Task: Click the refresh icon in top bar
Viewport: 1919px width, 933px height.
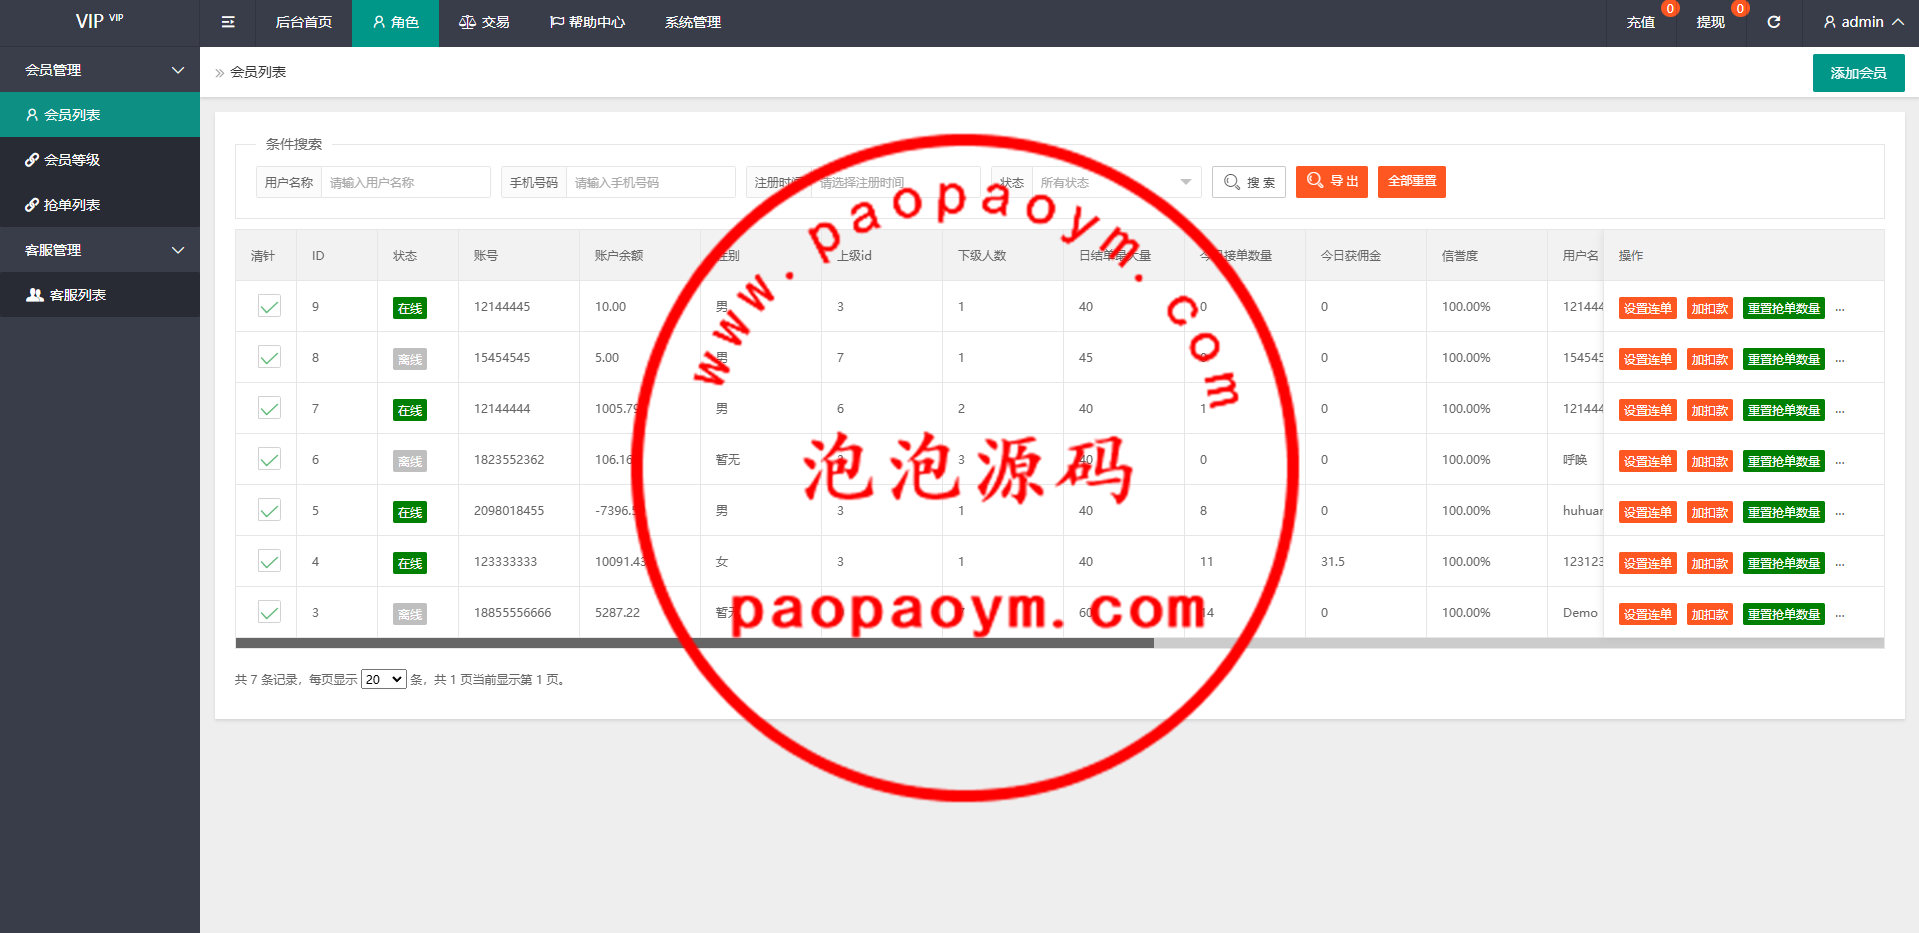Action: 1773,22
